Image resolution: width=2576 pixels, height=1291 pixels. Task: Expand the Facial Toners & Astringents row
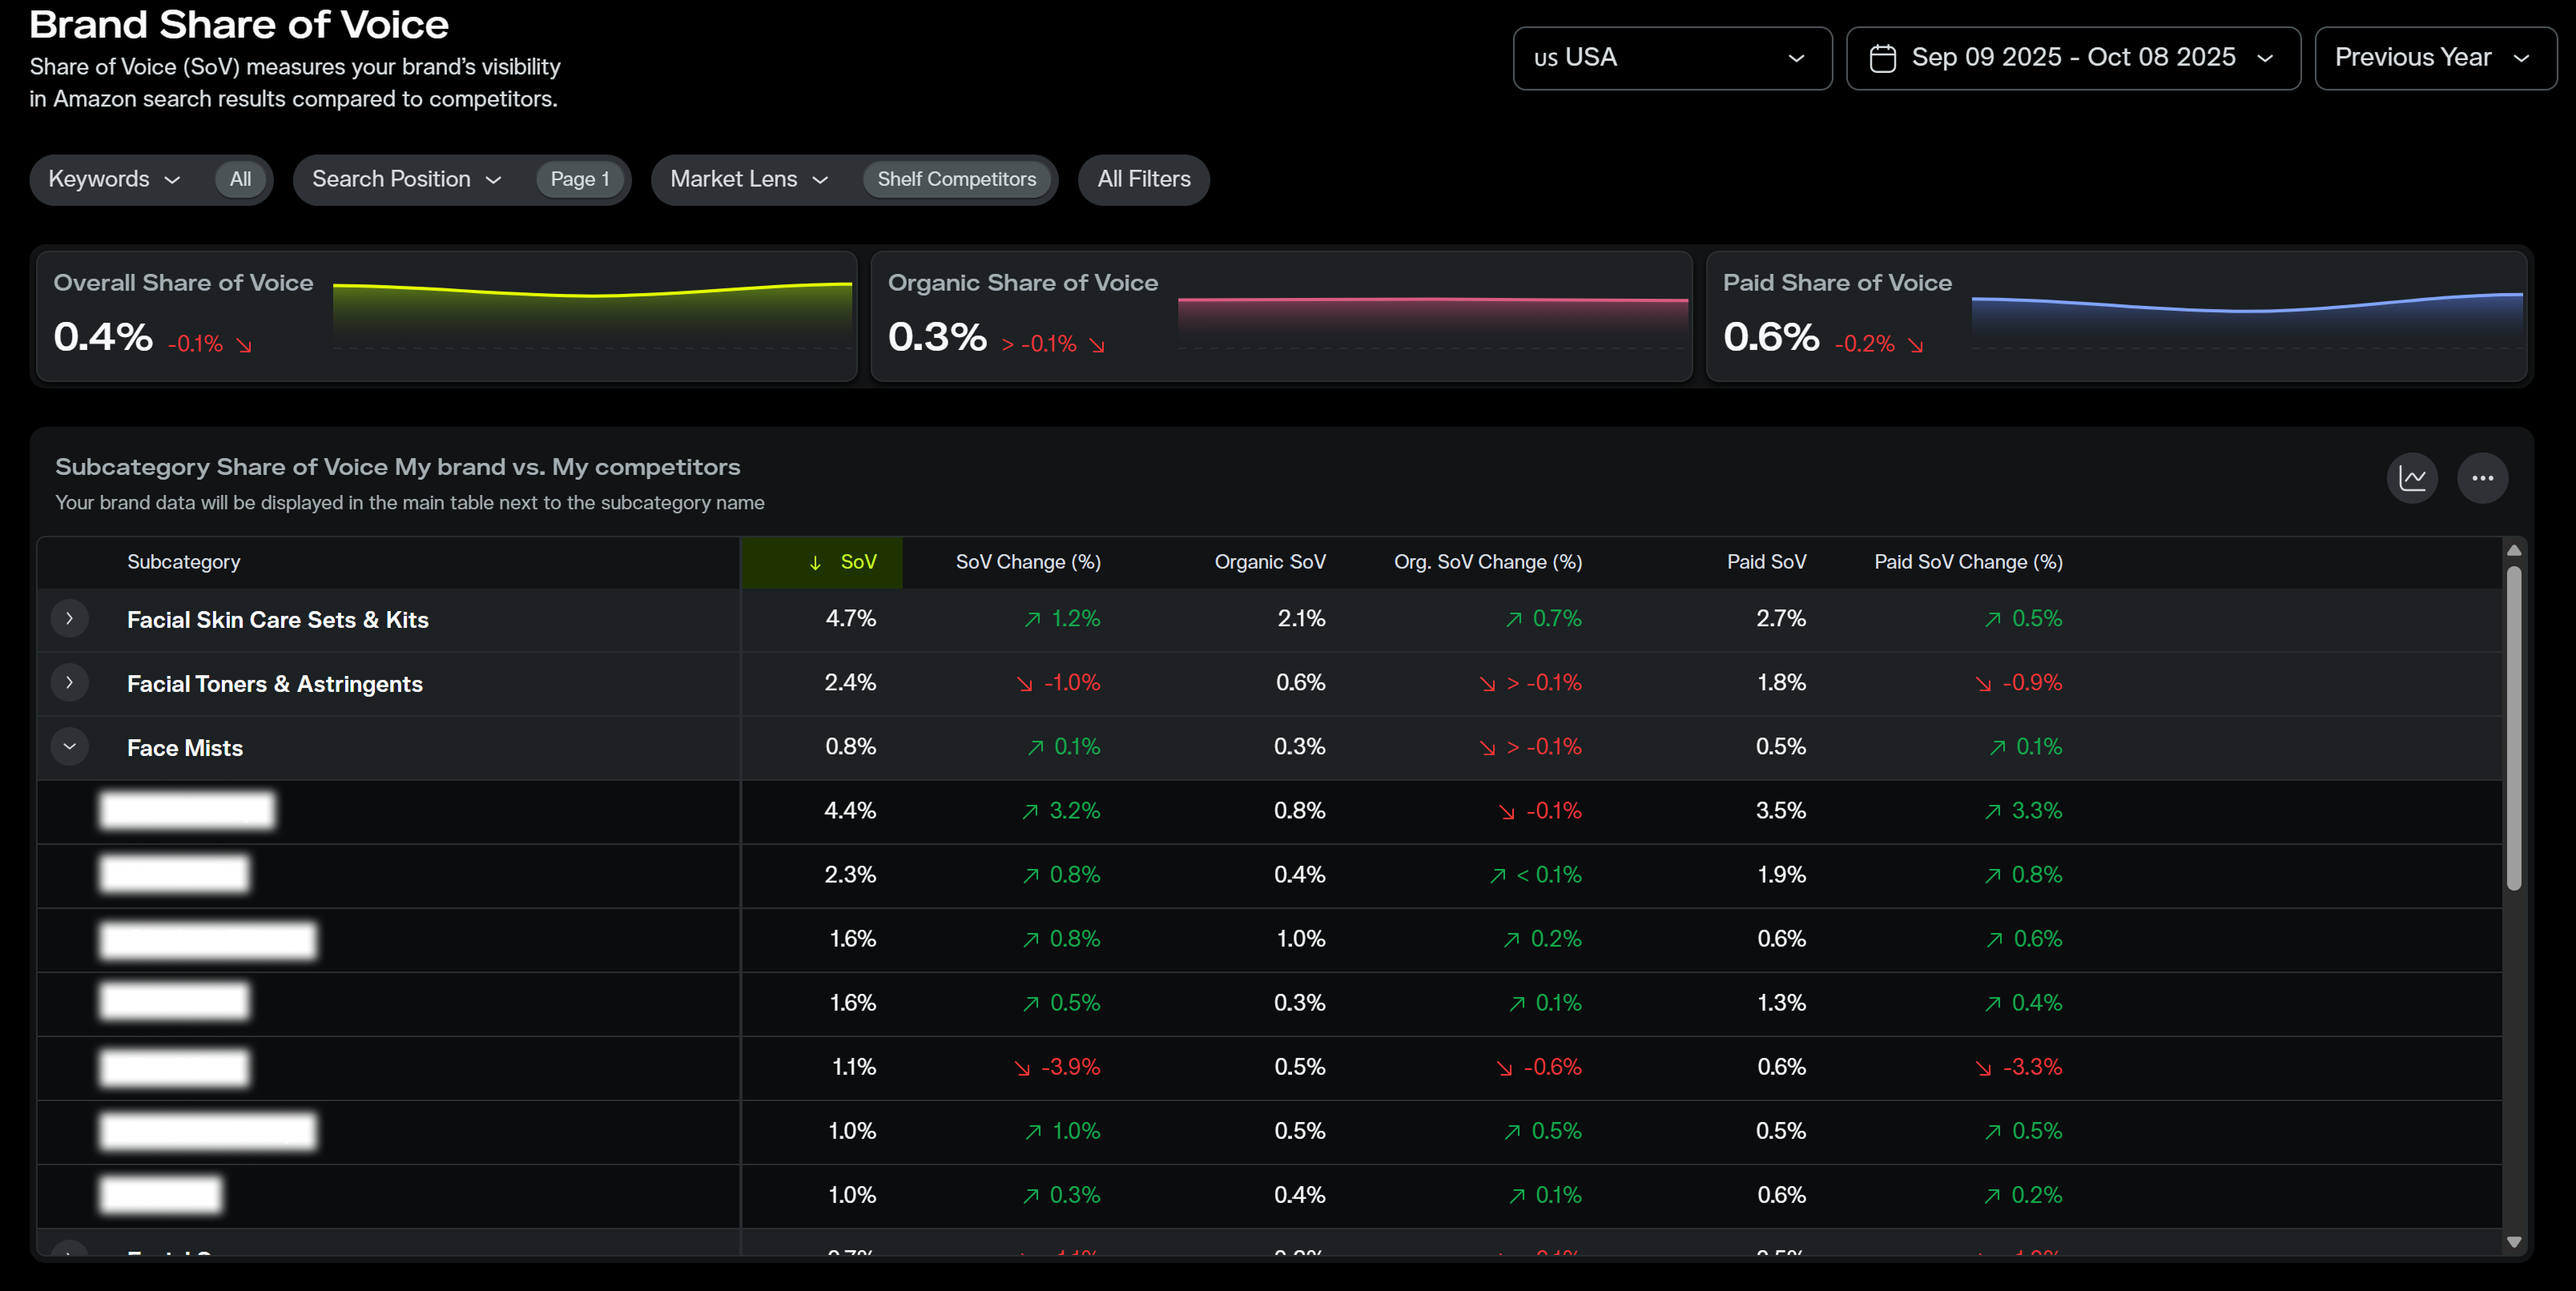click(69, 683)
